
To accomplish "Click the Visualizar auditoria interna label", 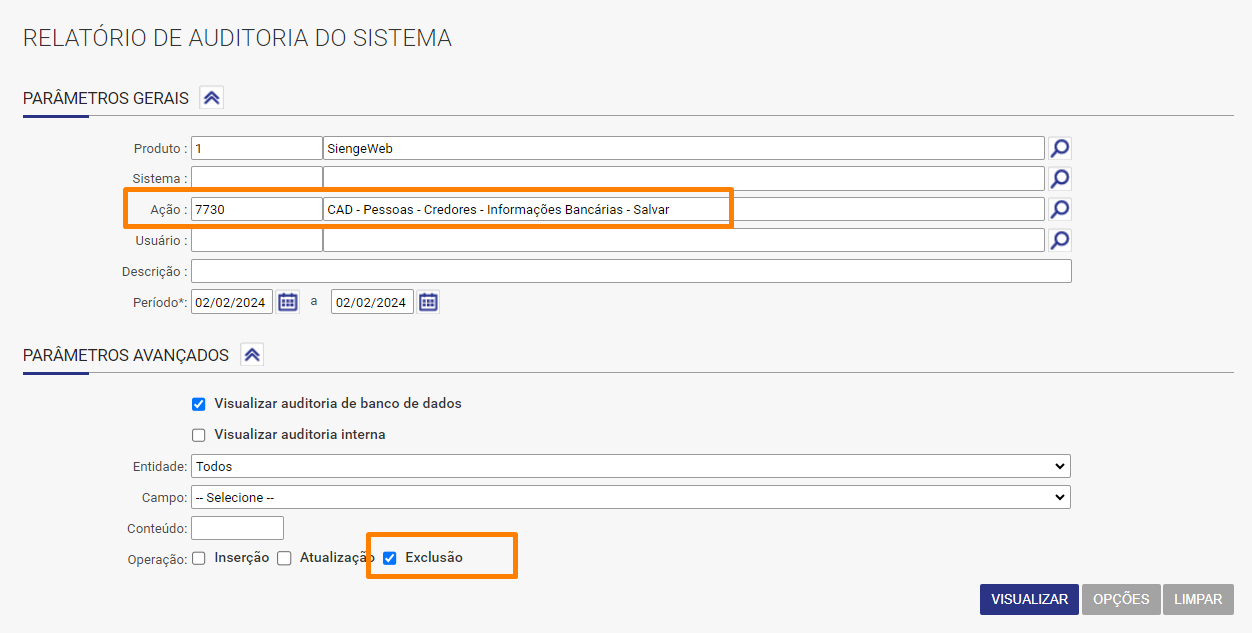I will click(x=300, y=435).
